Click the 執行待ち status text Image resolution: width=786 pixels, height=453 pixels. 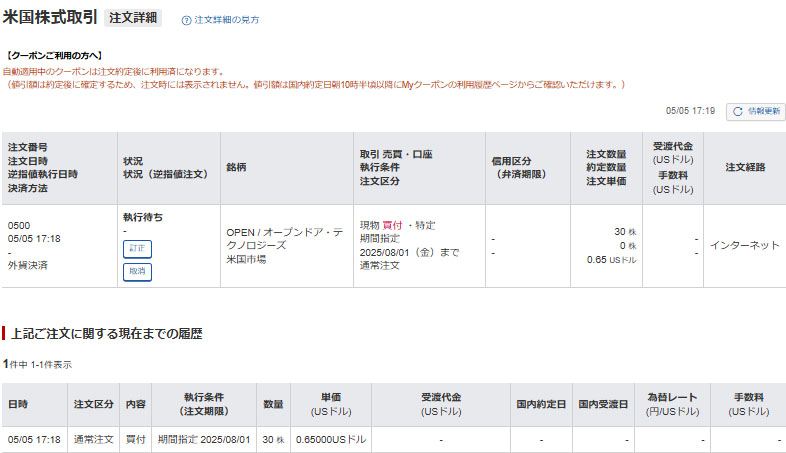tap(143, 217)
